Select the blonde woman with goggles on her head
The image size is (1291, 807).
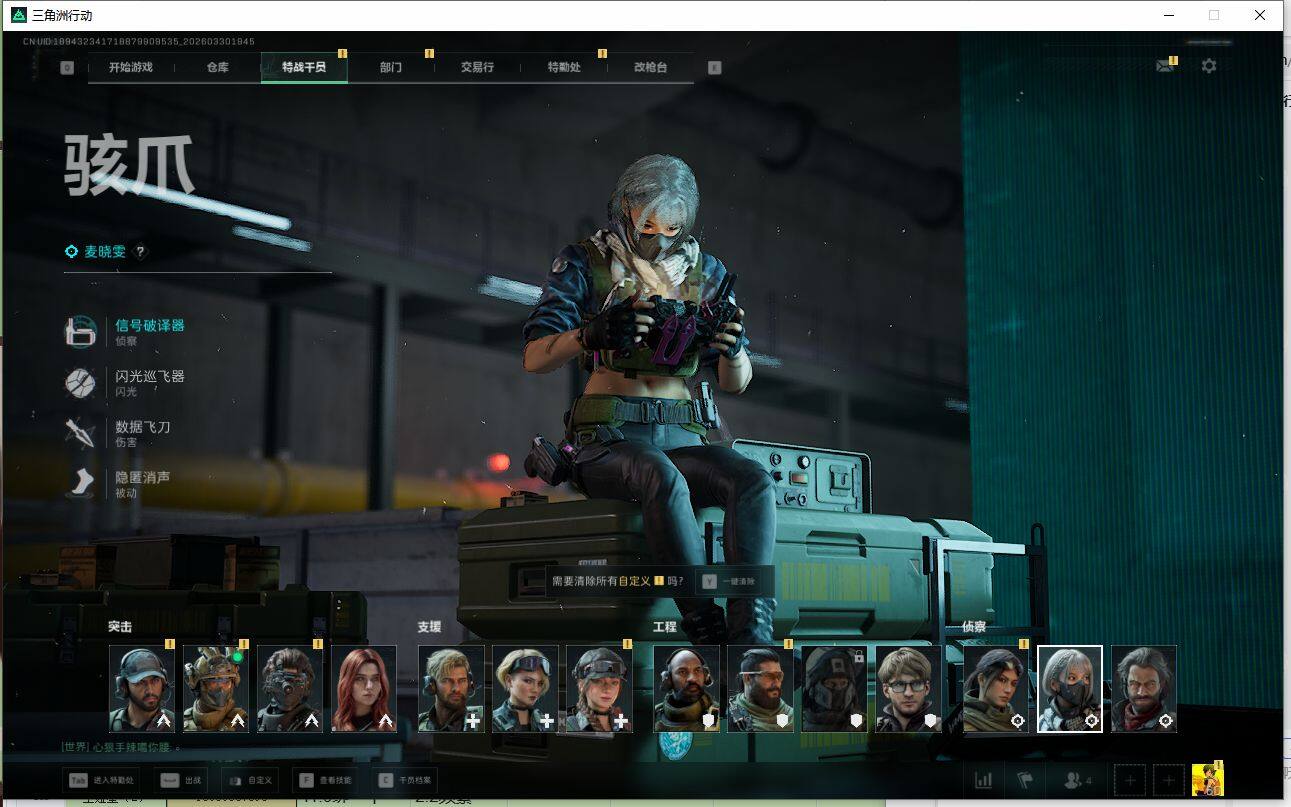click(x=525, y=689)
